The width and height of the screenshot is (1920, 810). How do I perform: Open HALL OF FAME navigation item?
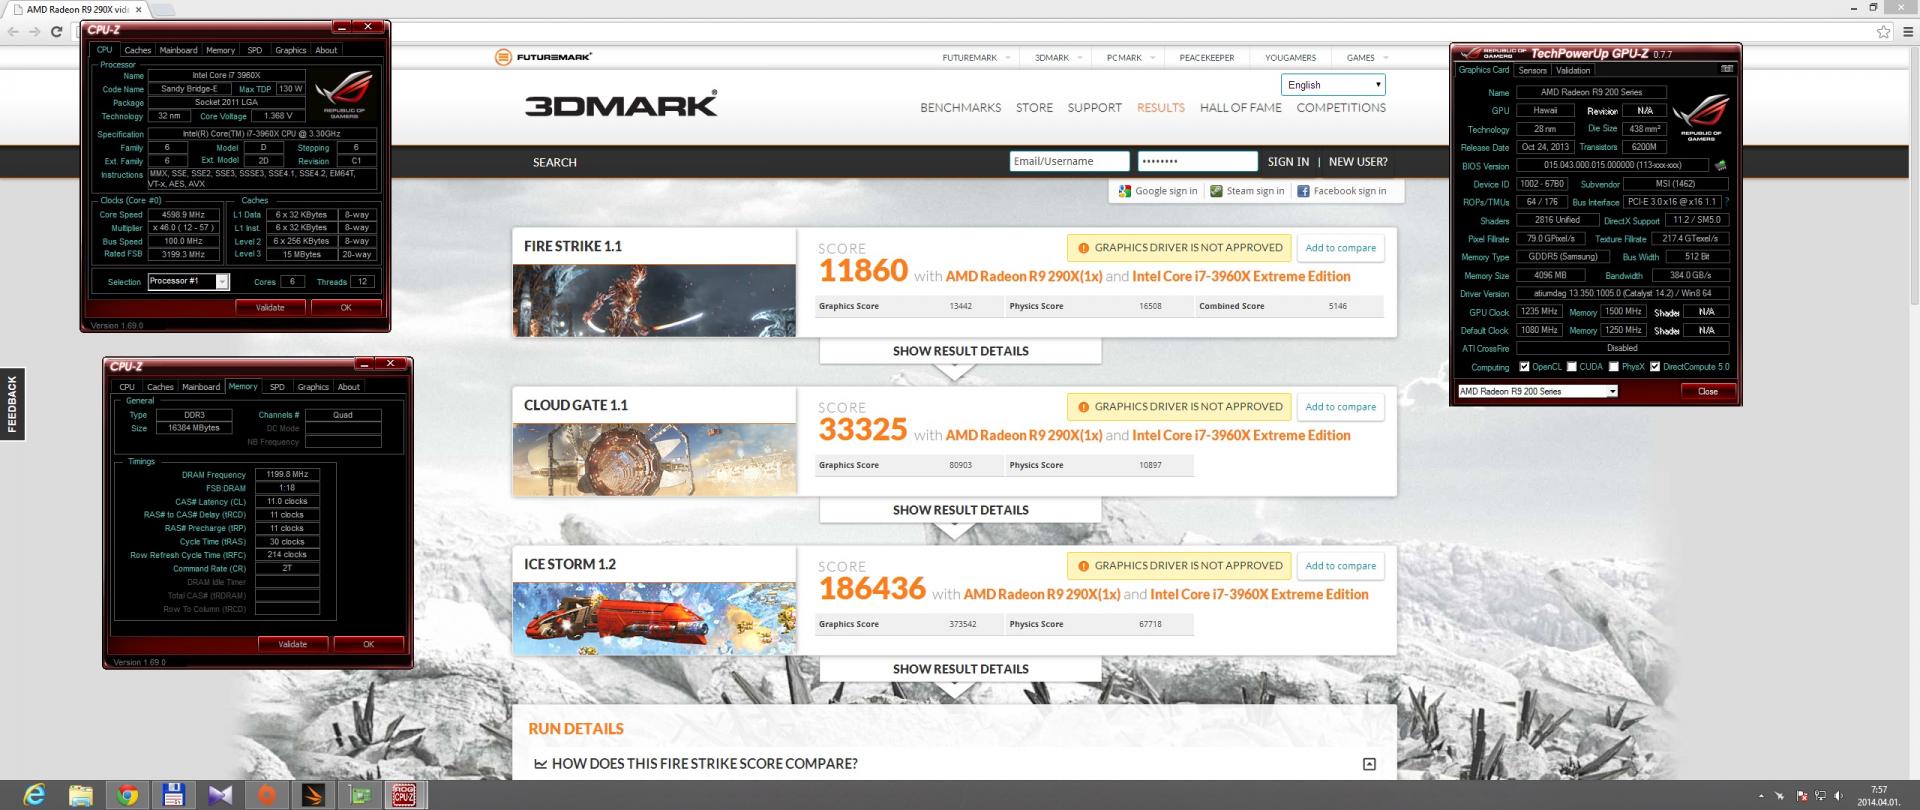(x=1240, y=108)
